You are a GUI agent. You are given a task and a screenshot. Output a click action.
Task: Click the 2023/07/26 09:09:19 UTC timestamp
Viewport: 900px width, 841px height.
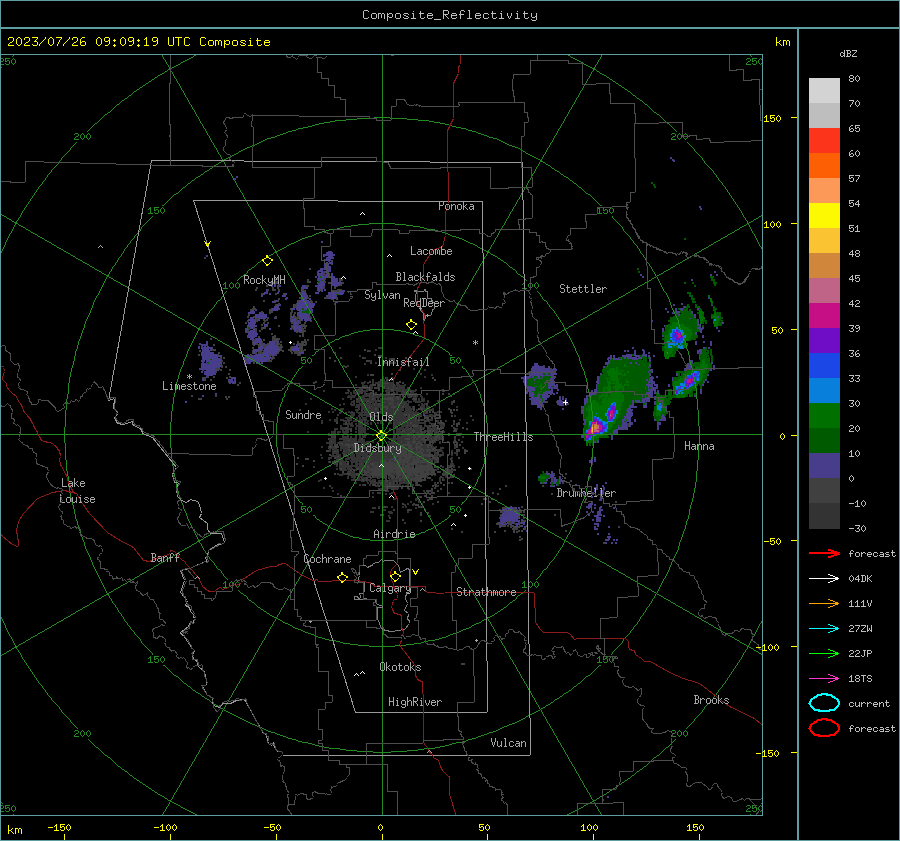(138, 42)
